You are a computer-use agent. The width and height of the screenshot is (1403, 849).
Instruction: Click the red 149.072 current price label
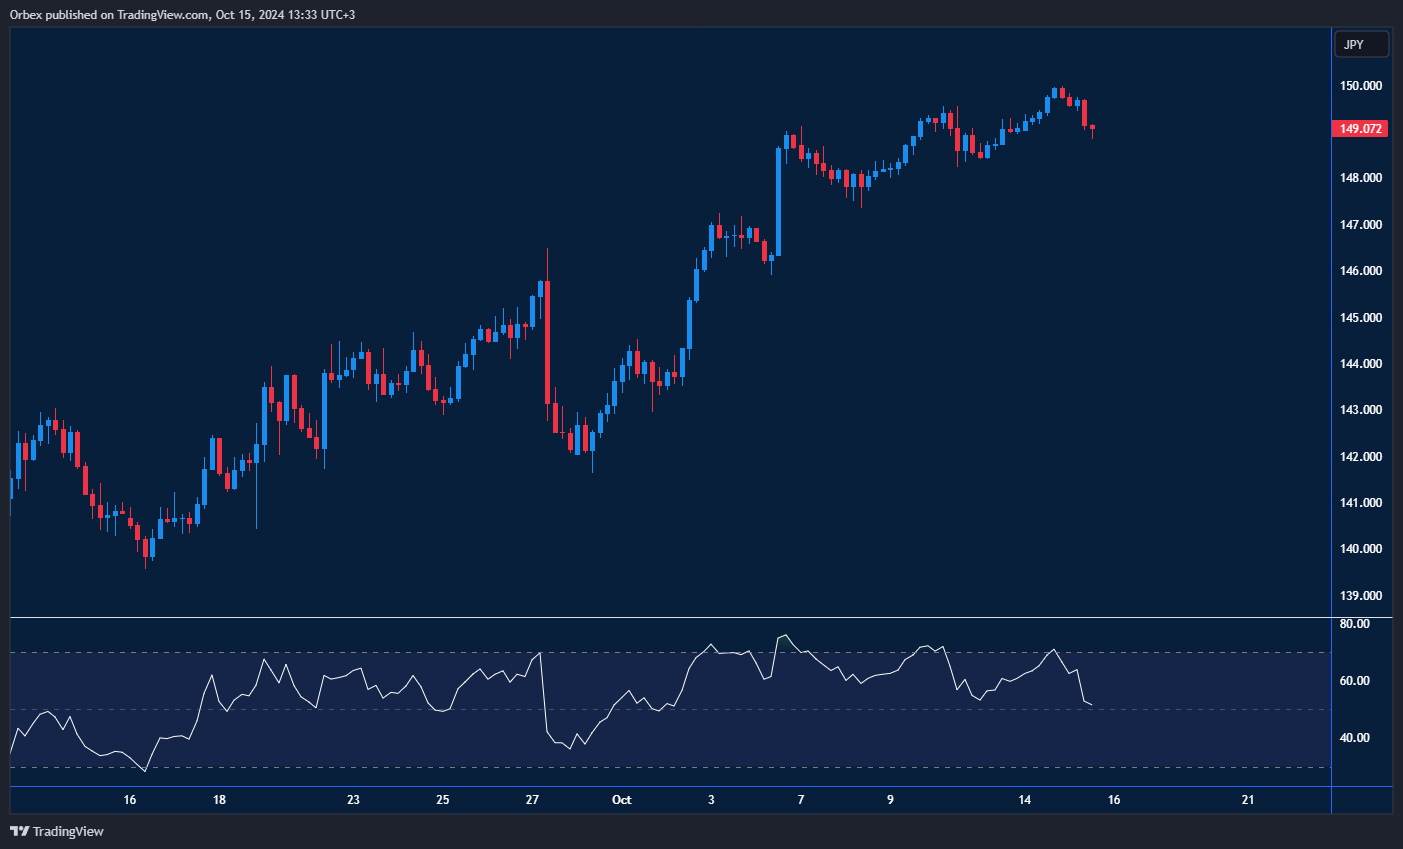point(1361,129)
